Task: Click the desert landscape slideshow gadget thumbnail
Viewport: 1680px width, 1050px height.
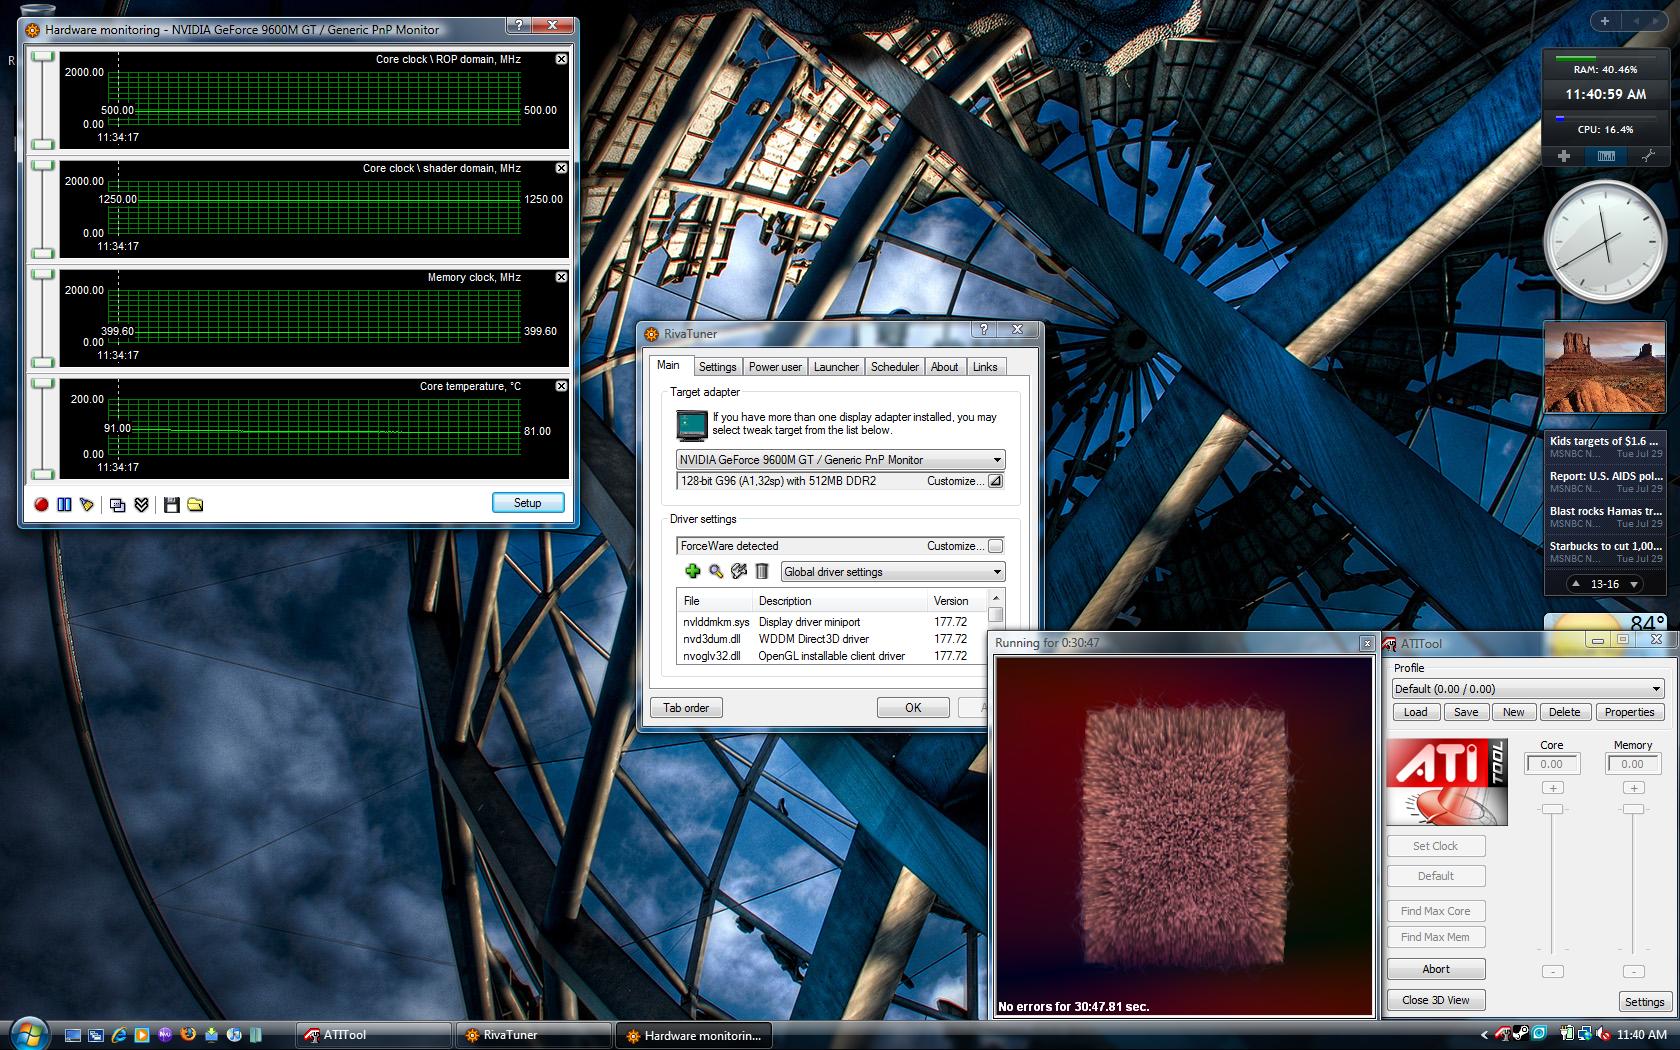Action: [x=1605, y=367]
